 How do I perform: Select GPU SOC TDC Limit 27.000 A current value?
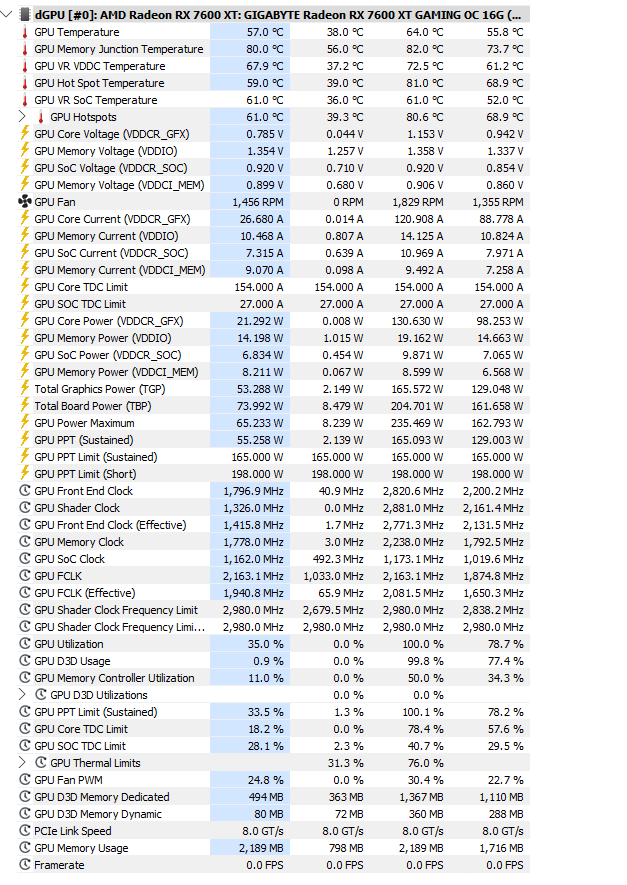[x=261, y=304]
